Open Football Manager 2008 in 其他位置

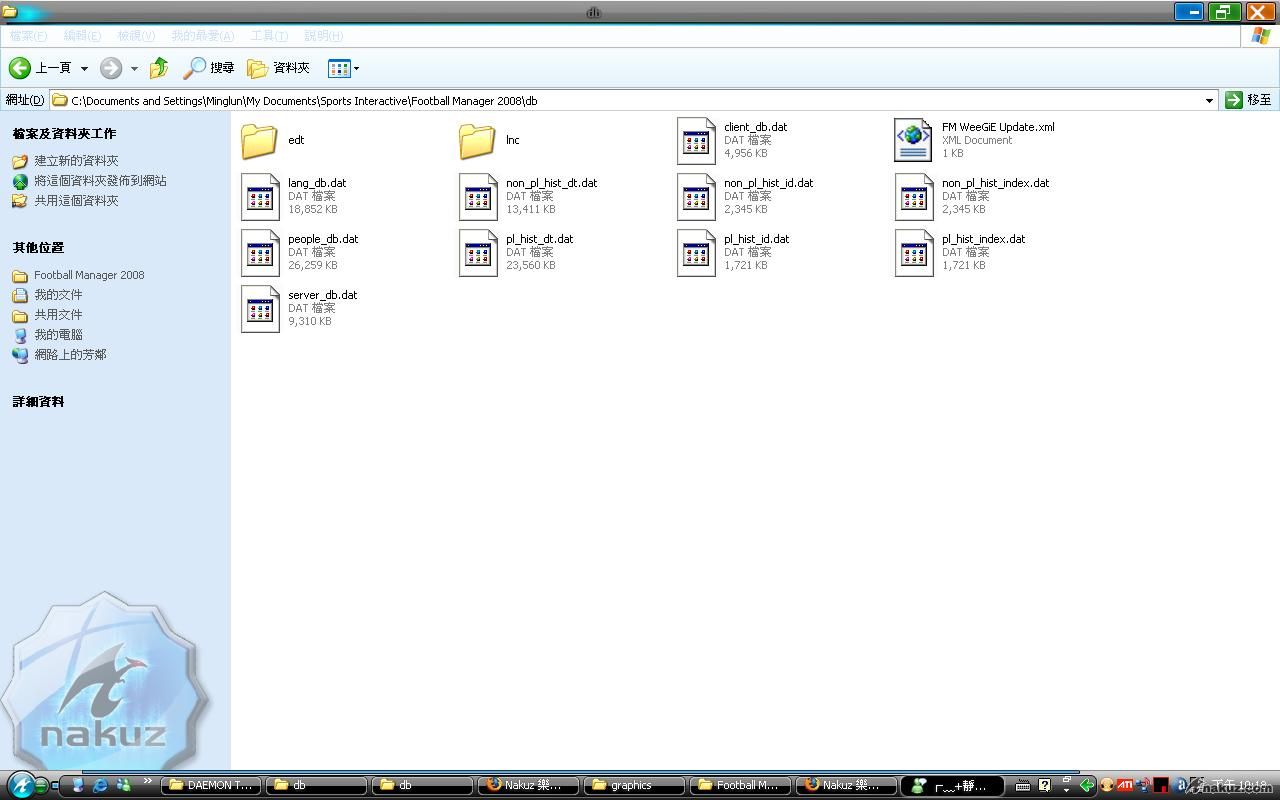coord(89,275)
